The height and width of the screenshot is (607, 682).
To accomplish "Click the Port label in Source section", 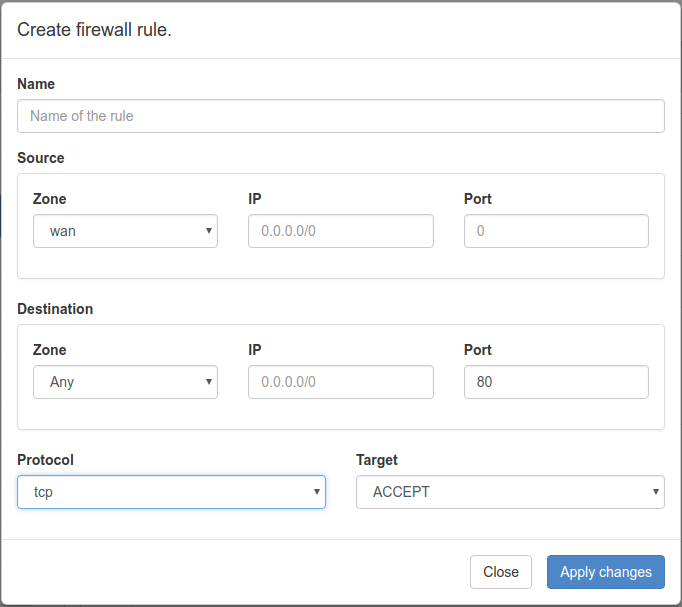I will tap(478, 199).
